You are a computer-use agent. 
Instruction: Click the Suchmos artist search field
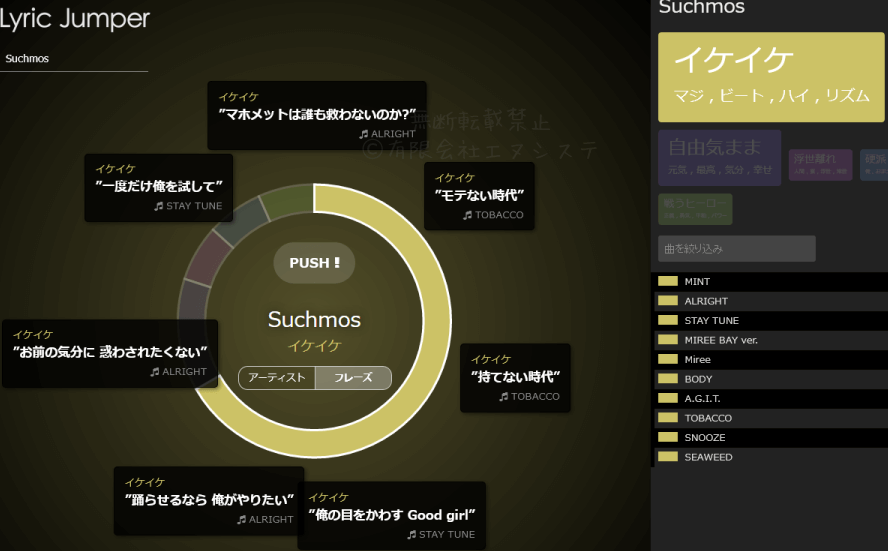74,59
